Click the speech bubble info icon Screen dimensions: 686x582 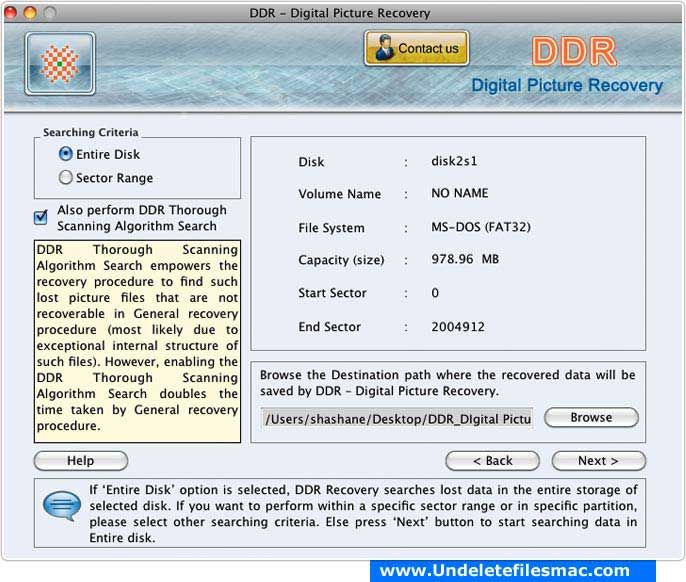tap(62, 505)
